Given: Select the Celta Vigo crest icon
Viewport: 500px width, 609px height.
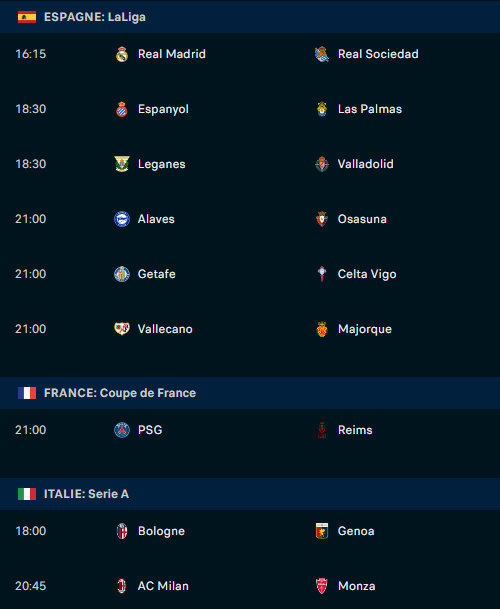Looking at the screenshot, I should point(322,274).
